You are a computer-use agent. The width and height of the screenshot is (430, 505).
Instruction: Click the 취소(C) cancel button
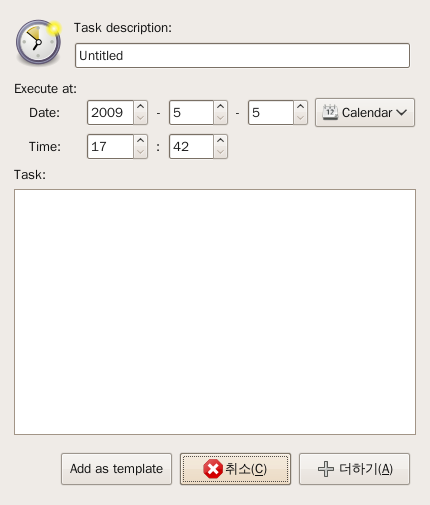click(235, 469)
